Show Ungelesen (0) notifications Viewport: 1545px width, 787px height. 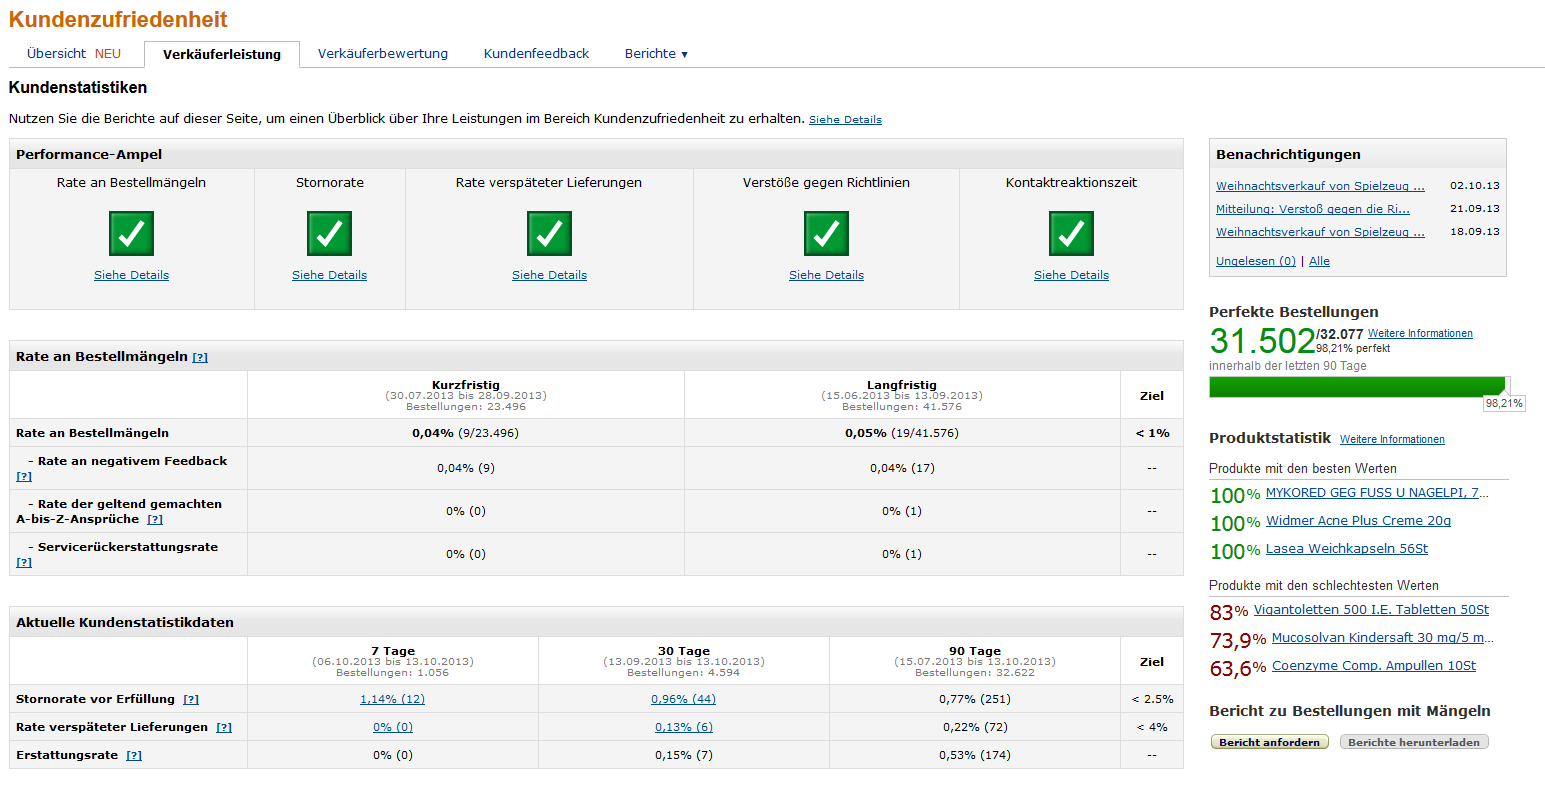click(x=1256, y=261)
